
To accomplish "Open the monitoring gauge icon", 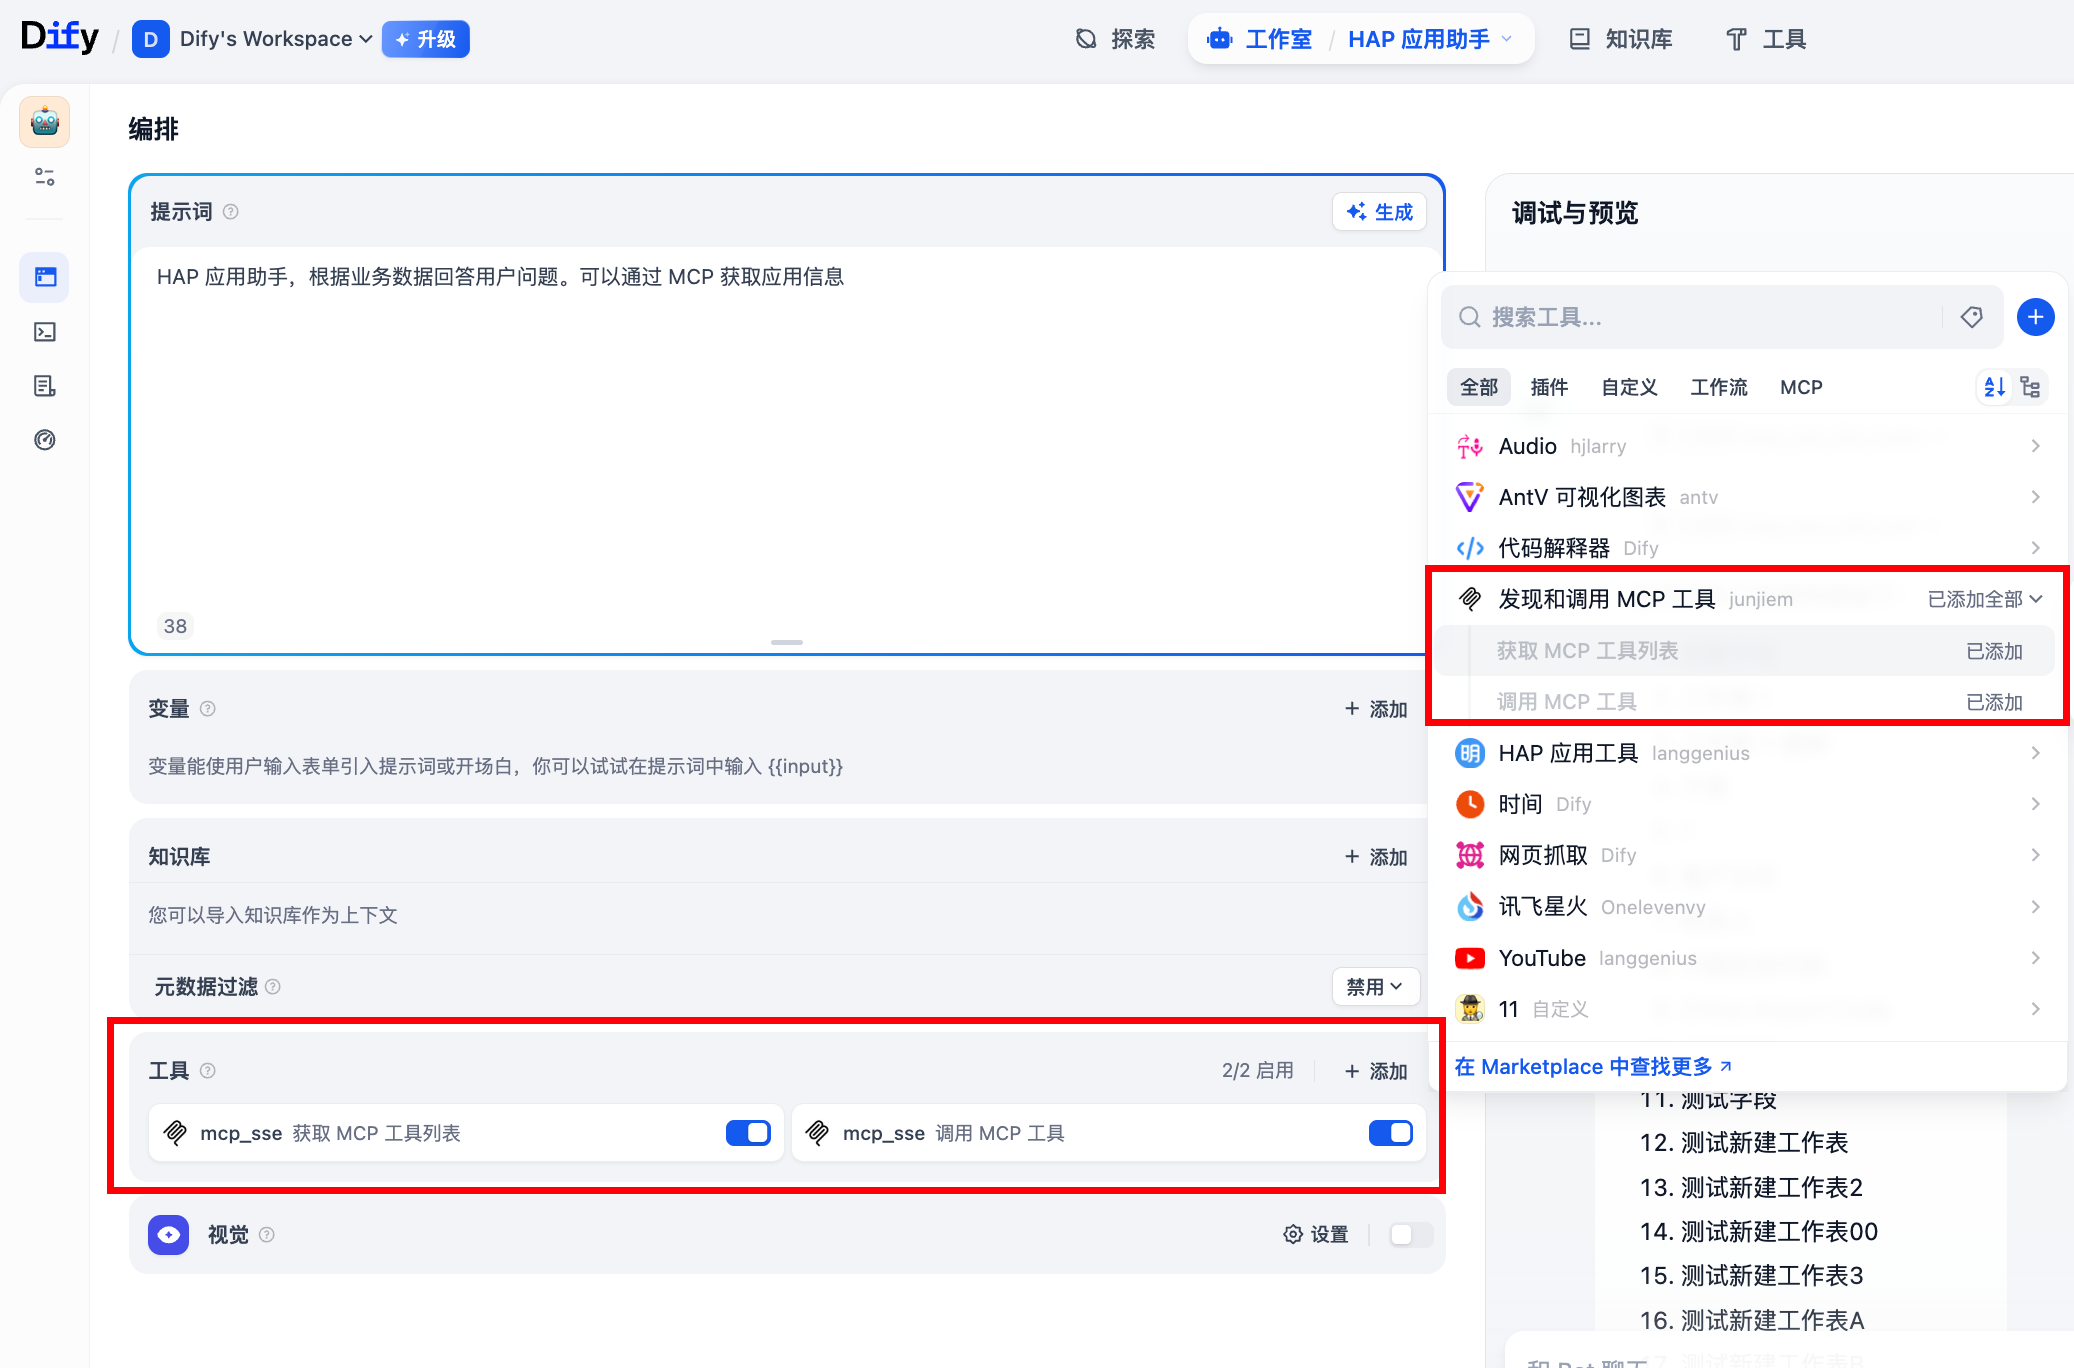I will click(45, 440).
